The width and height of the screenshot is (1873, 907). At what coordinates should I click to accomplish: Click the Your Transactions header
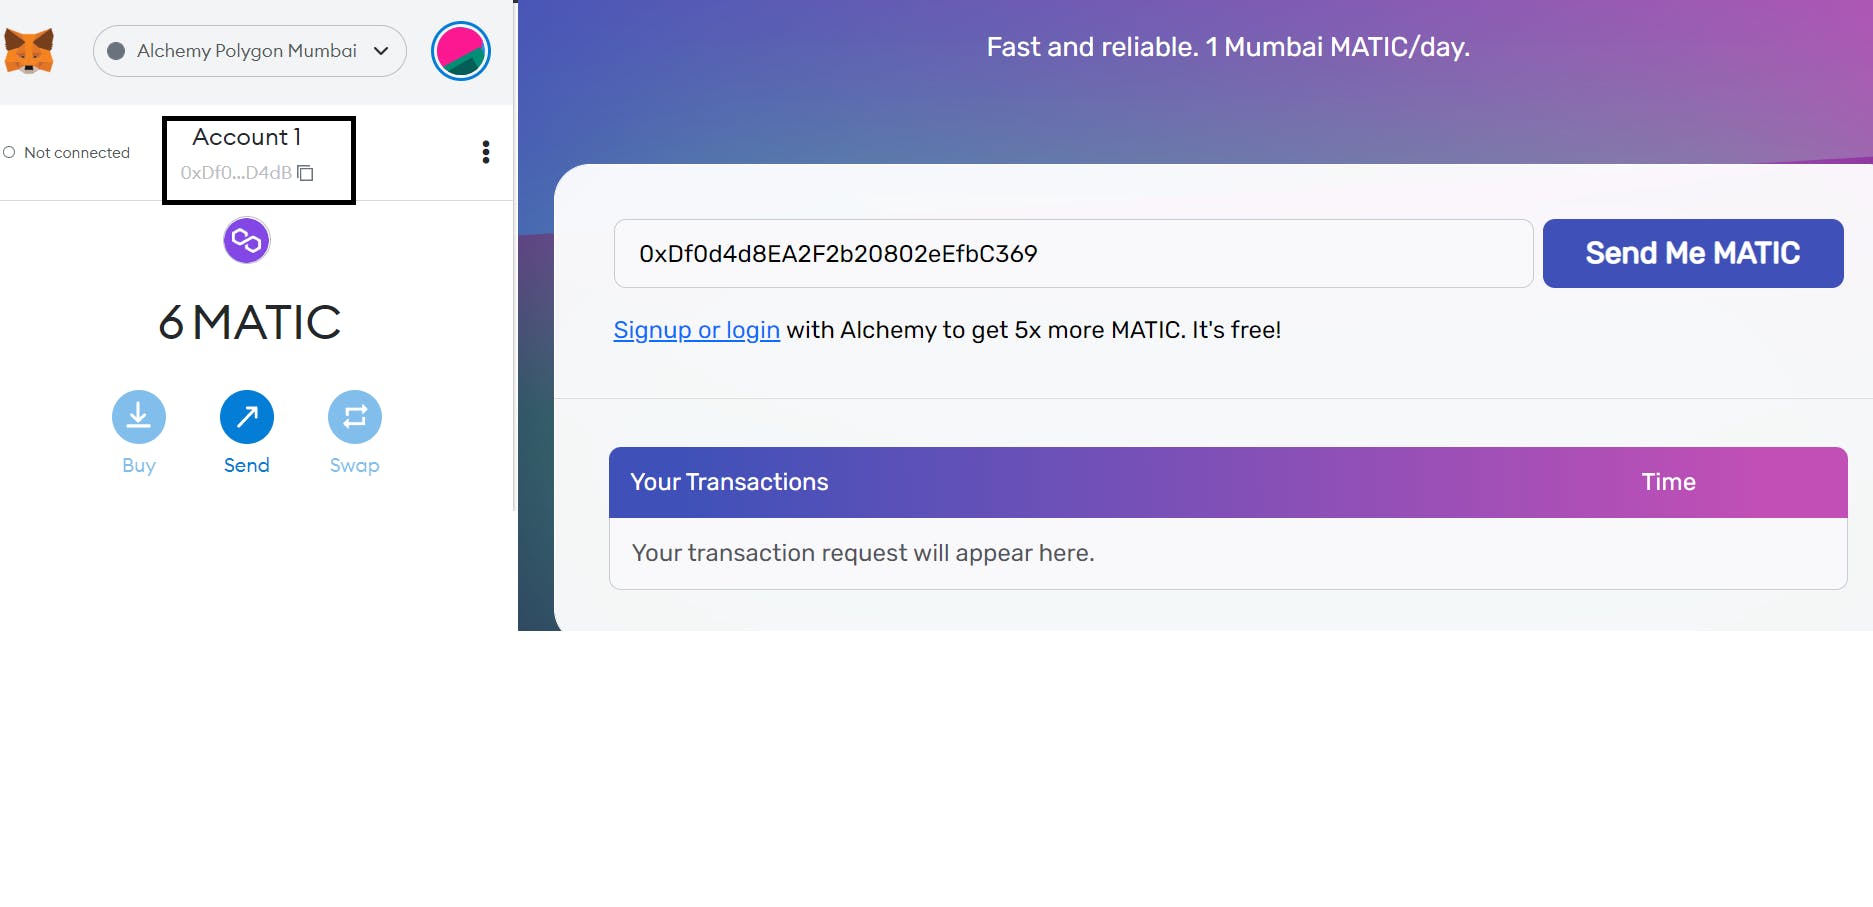pyautogui.click(x=729, y=482)
